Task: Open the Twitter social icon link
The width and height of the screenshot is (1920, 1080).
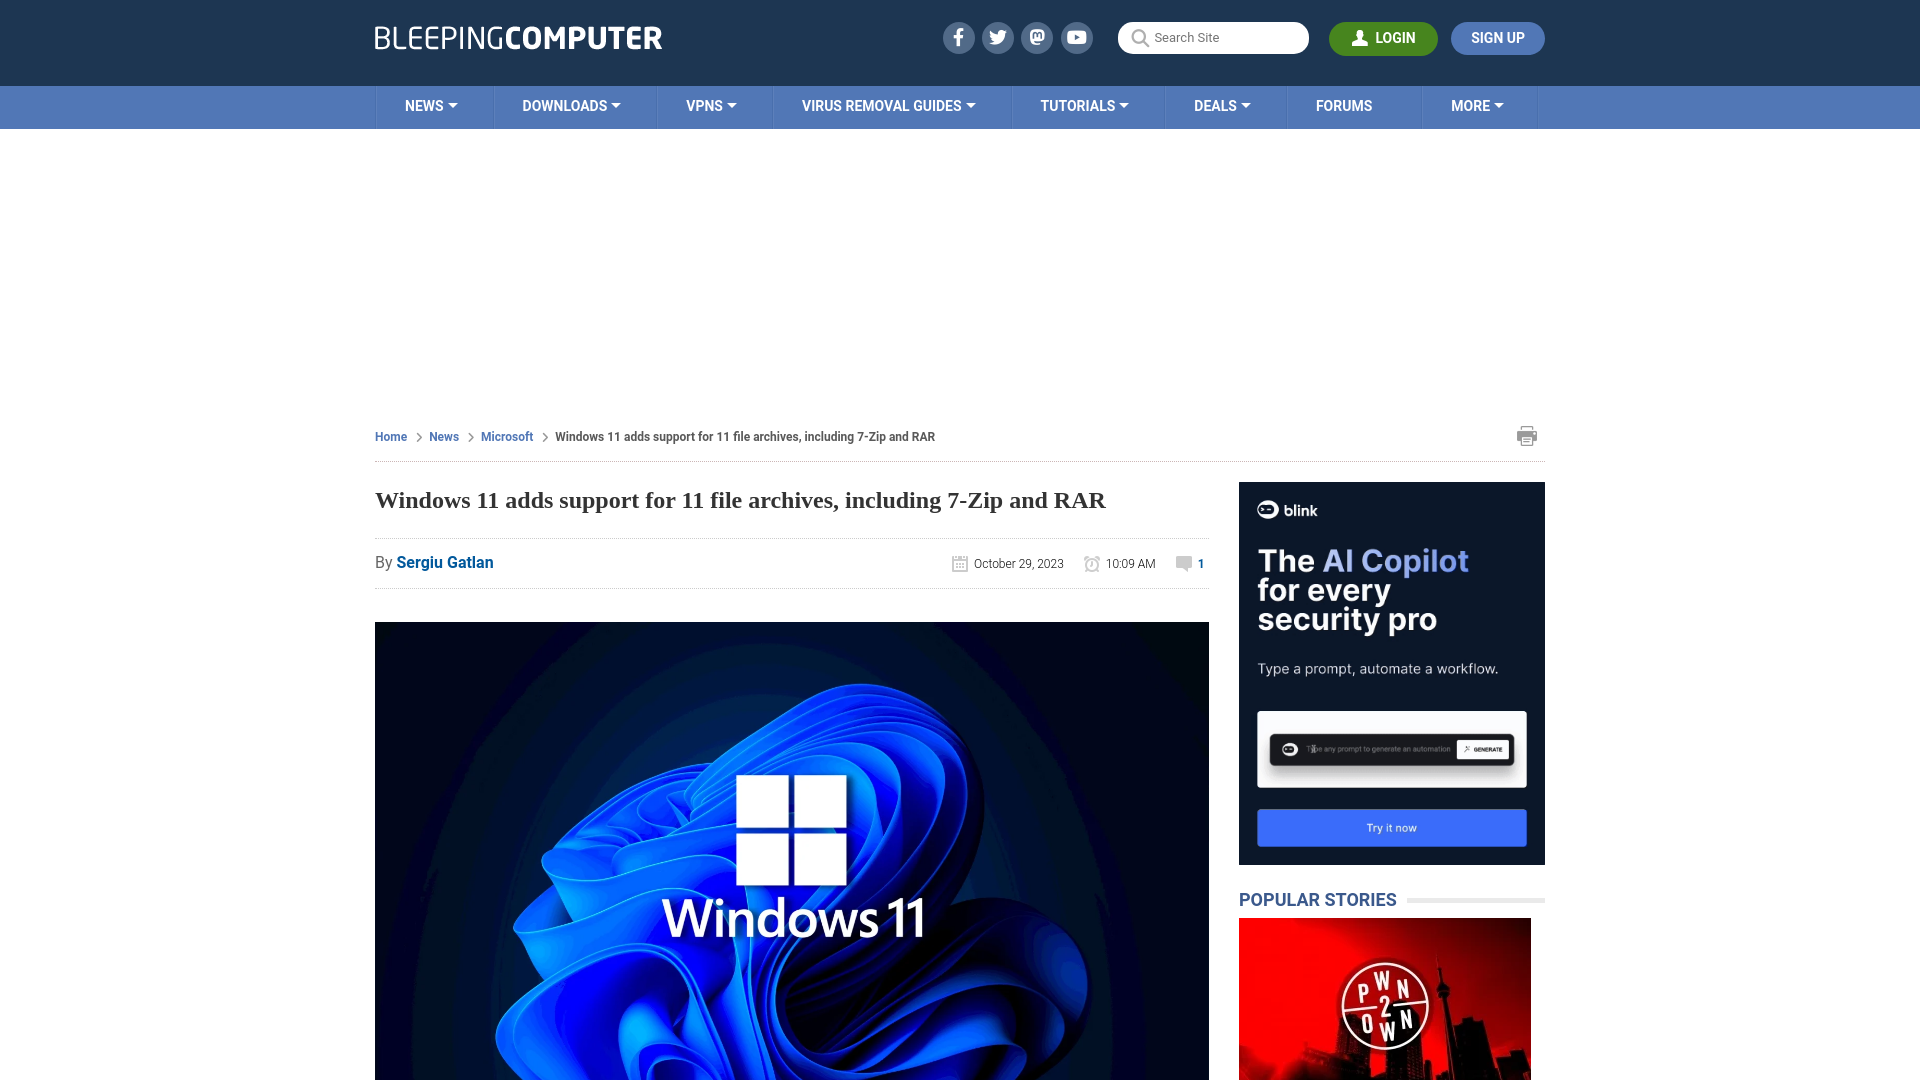Action: [x=998, y=37]
